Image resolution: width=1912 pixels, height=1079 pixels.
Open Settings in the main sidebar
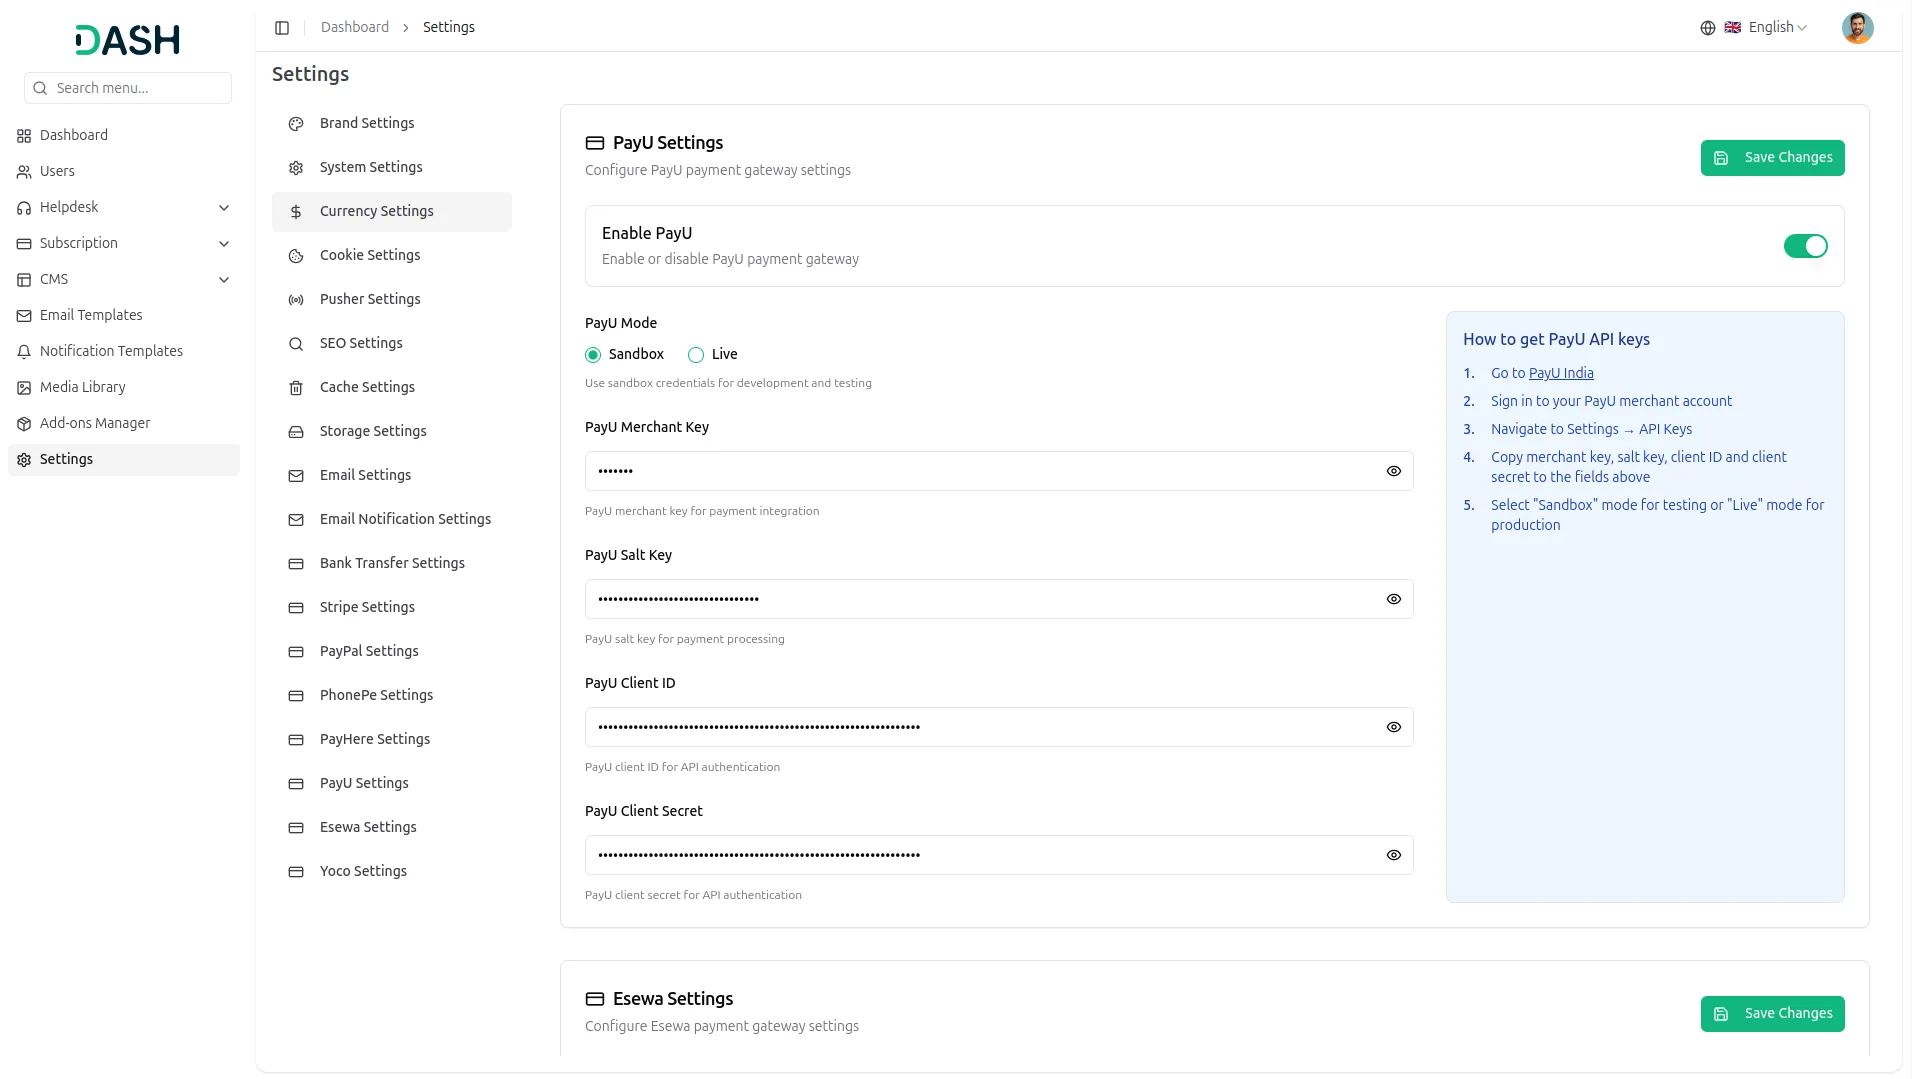coord(124,460)
